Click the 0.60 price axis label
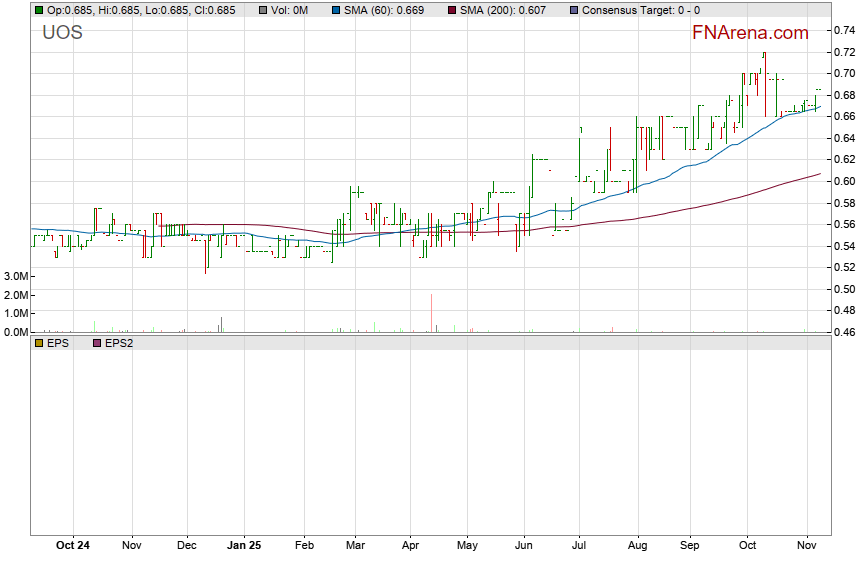 (x=843, y=181)
